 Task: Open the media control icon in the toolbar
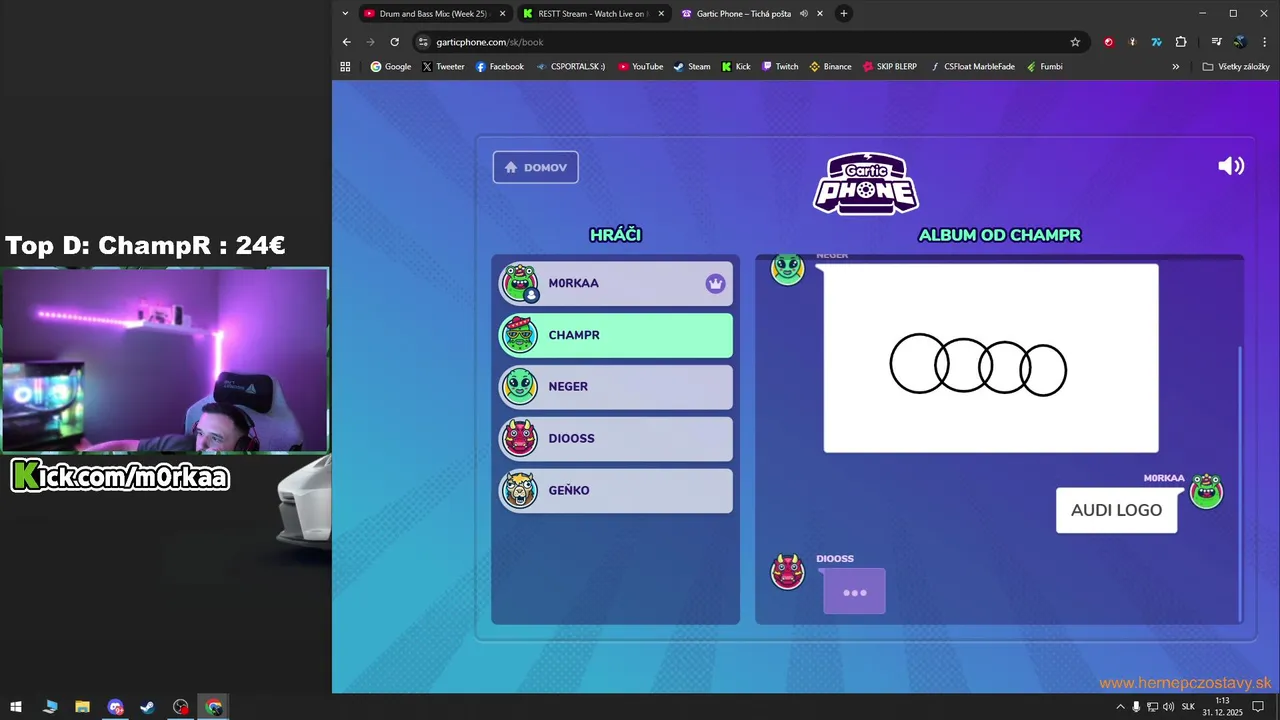click(x=1216, y=42)
